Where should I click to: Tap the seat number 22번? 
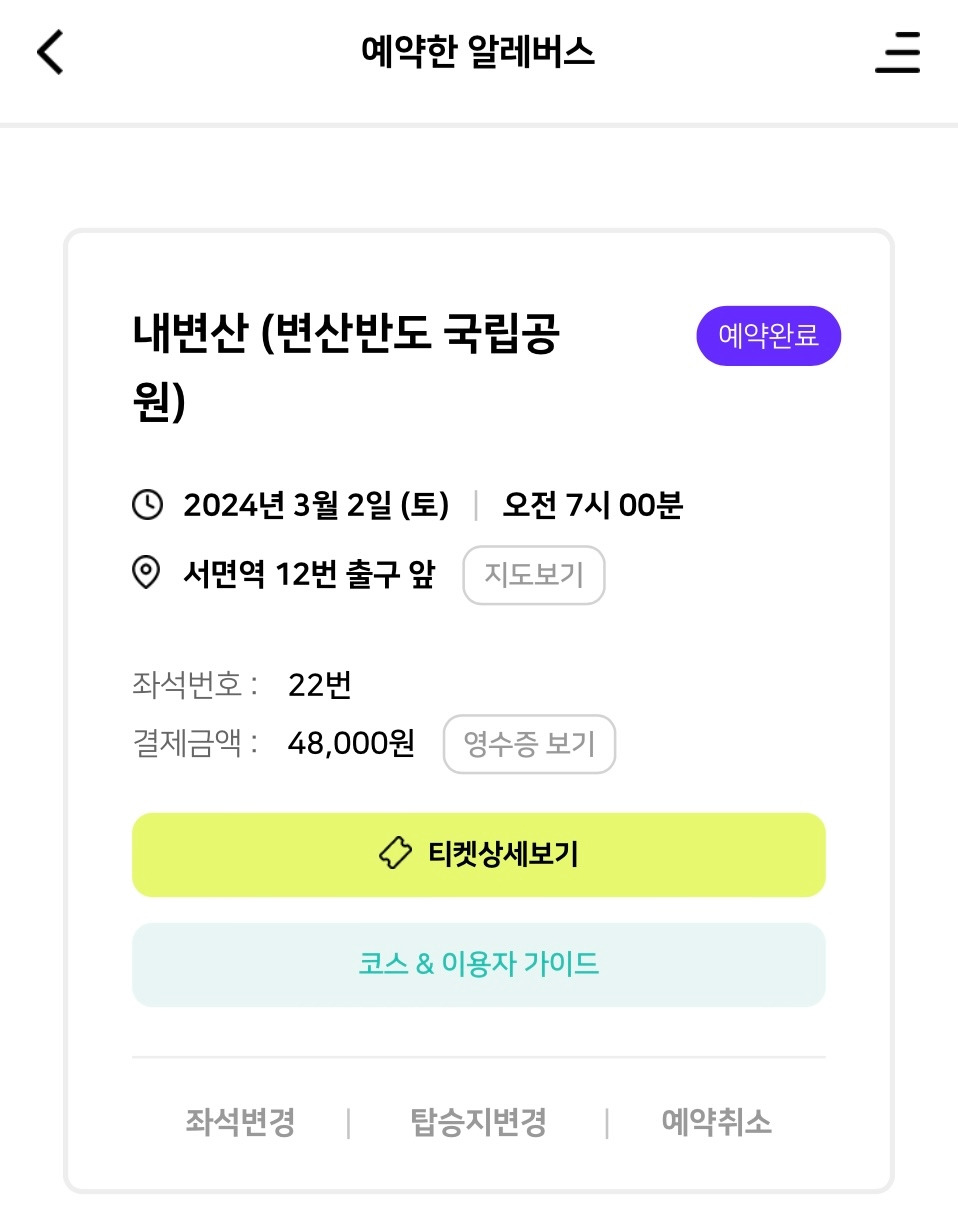[320, 686]
